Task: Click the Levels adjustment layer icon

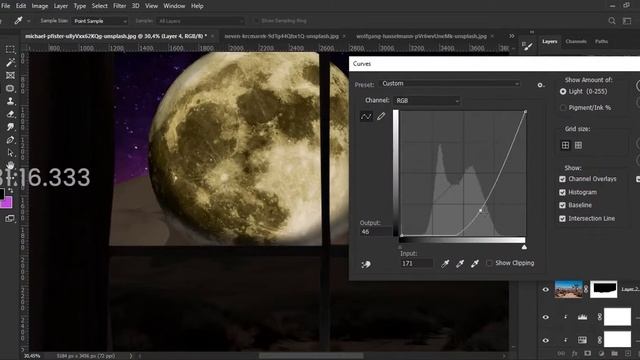Action: [582, 317]
